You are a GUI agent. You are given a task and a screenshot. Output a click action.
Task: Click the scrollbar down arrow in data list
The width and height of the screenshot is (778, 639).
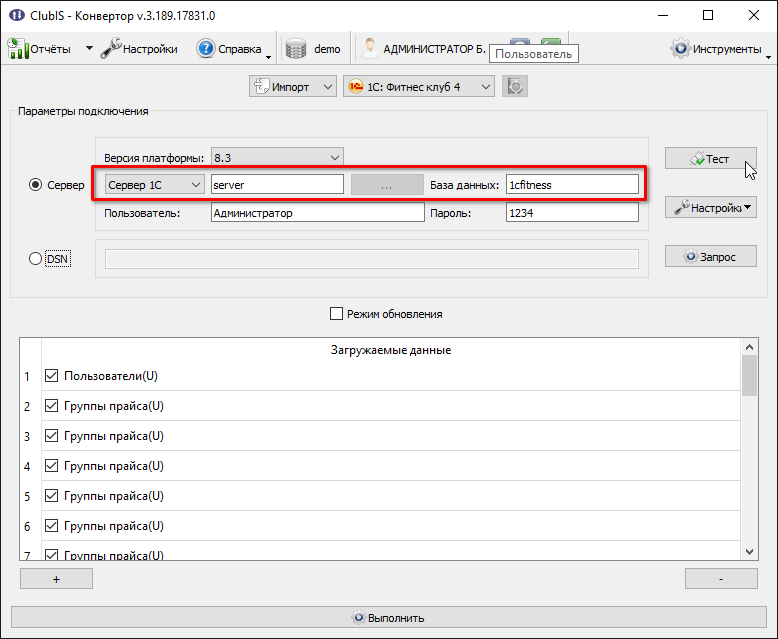(749, 552)
